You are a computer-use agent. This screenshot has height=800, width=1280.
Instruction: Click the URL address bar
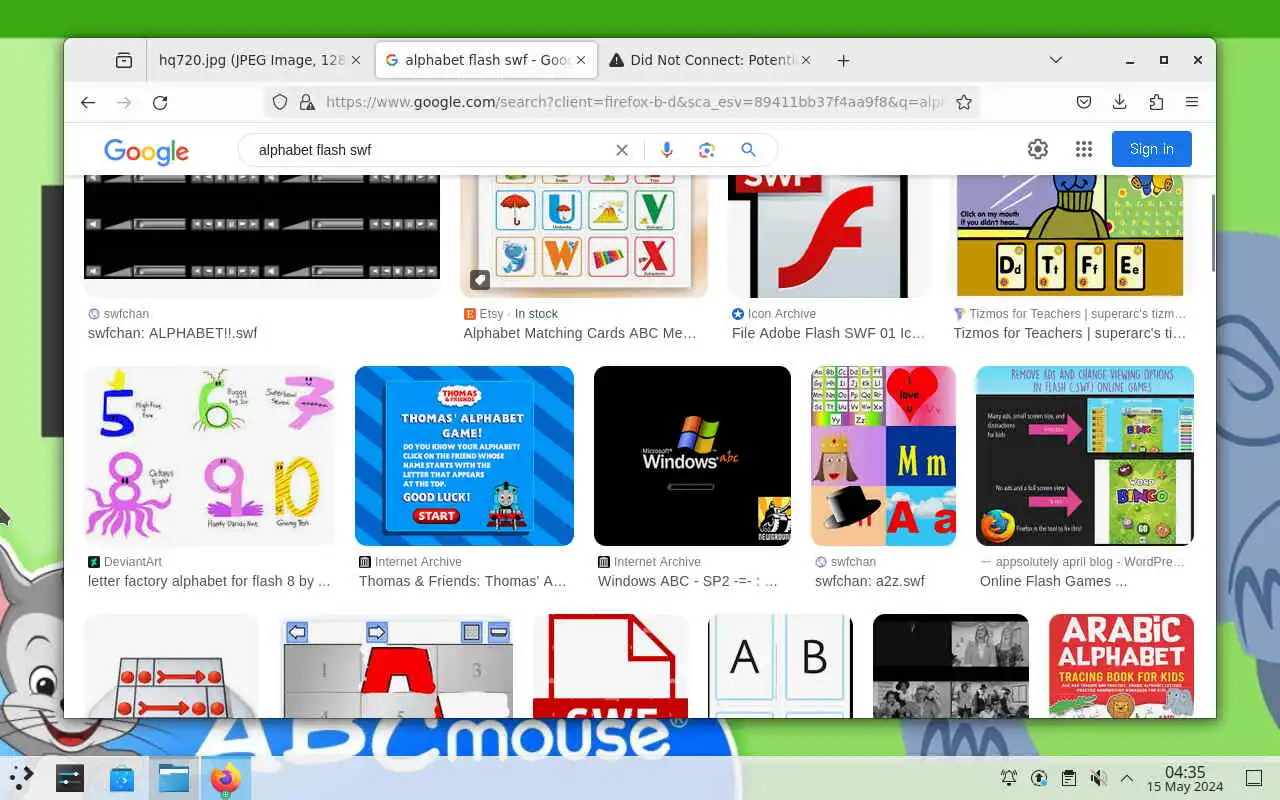[634, 102]
